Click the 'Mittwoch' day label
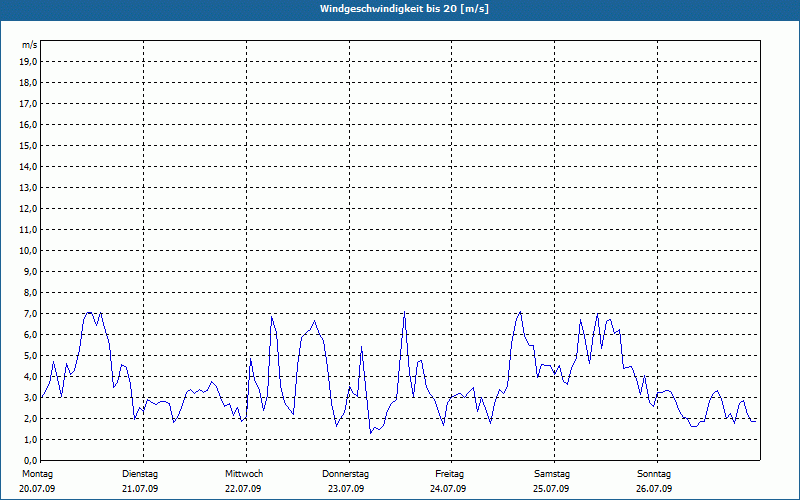800x500 pixels. pyautogui.click(x=244, y=474)
